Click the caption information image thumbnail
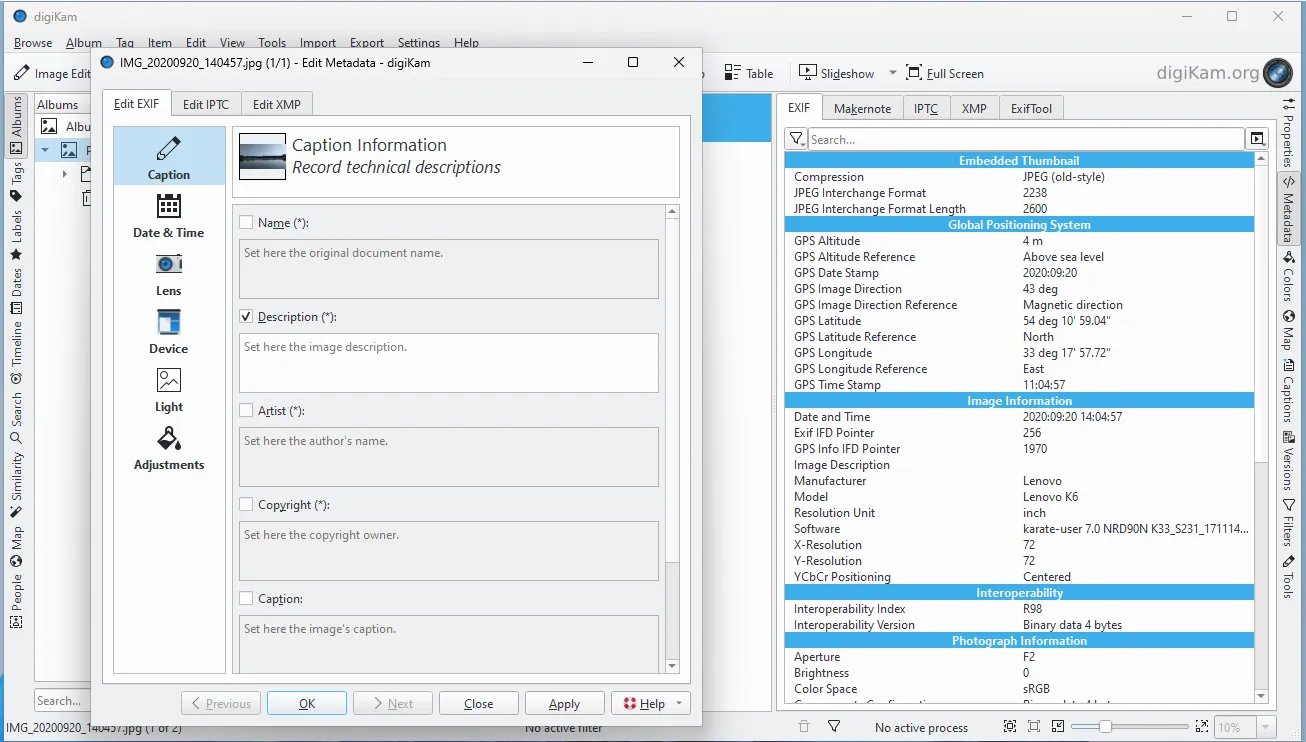 (263, 156)
